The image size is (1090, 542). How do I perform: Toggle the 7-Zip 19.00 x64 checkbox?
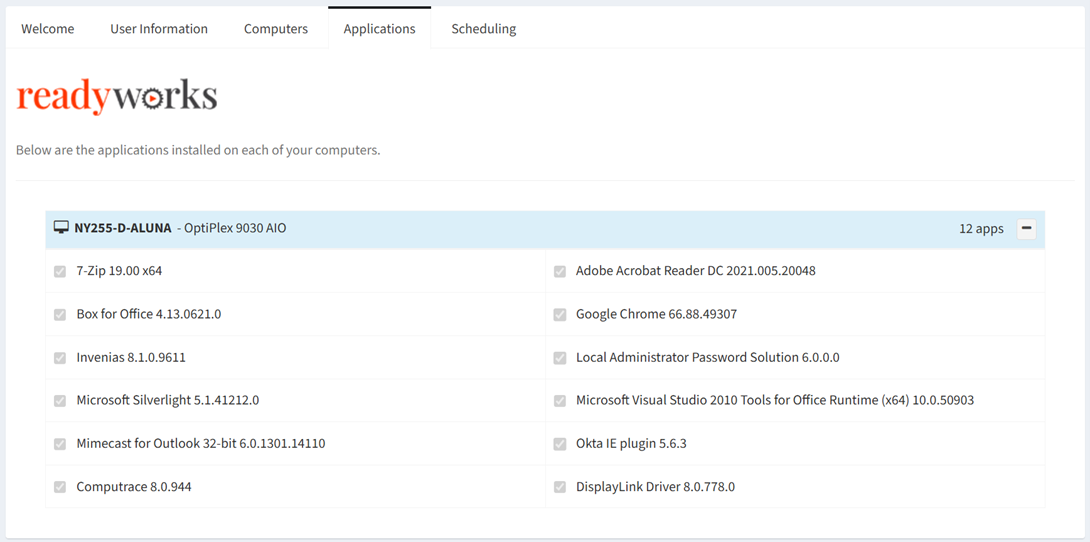coord(60,271)
